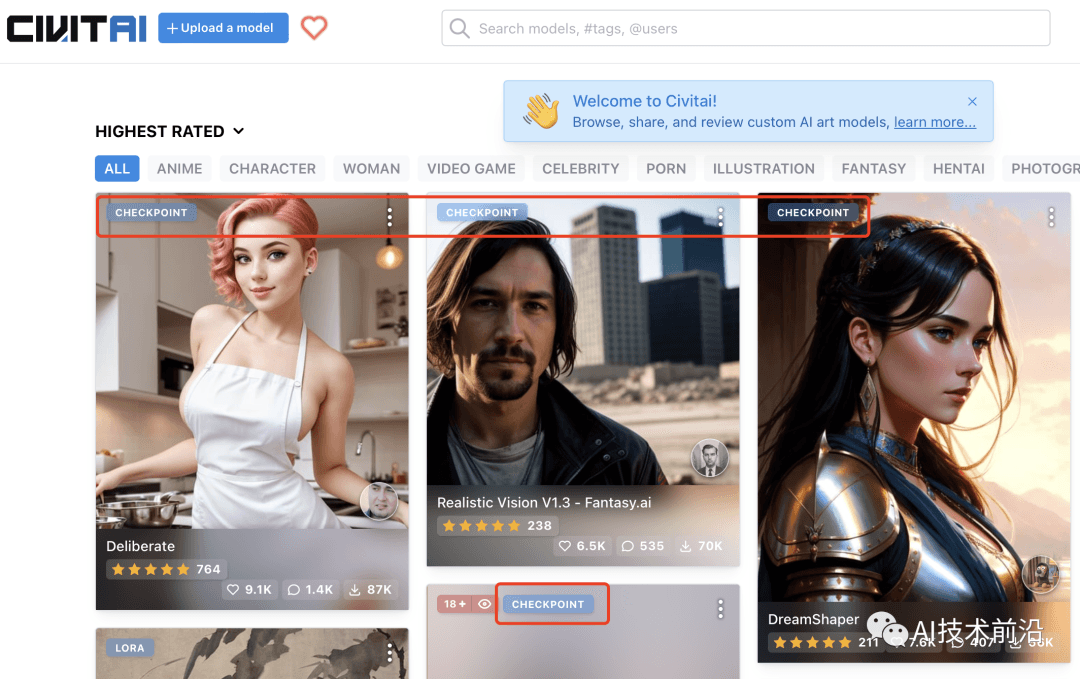
Task: Click creator avatar on Realistic Vision card
Action: click(709, 458)
